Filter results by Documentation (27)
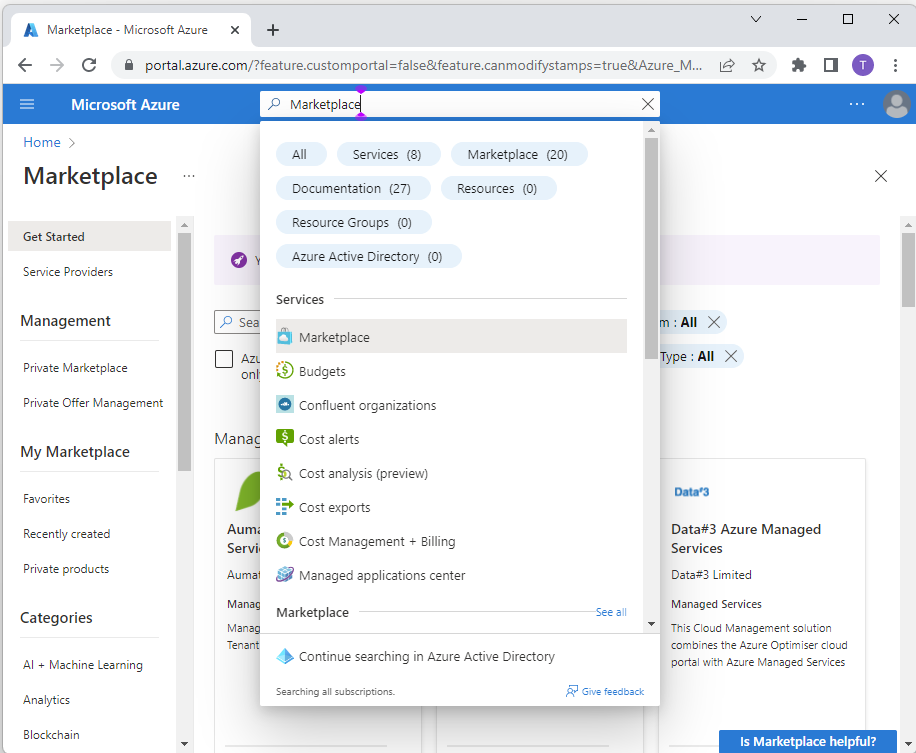This screenshot has height=753, width=916. [351, 188]
